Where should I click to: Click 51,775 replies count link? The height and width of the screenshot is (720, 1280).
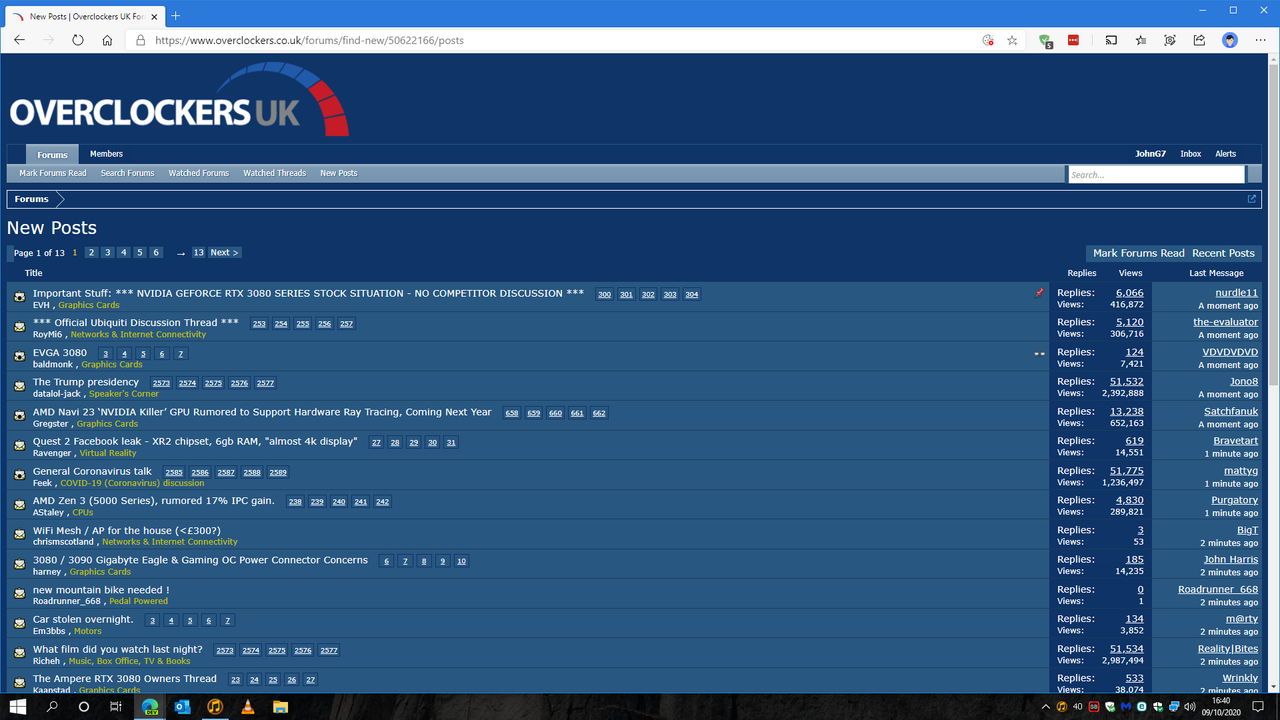(x=1127, y=471)
